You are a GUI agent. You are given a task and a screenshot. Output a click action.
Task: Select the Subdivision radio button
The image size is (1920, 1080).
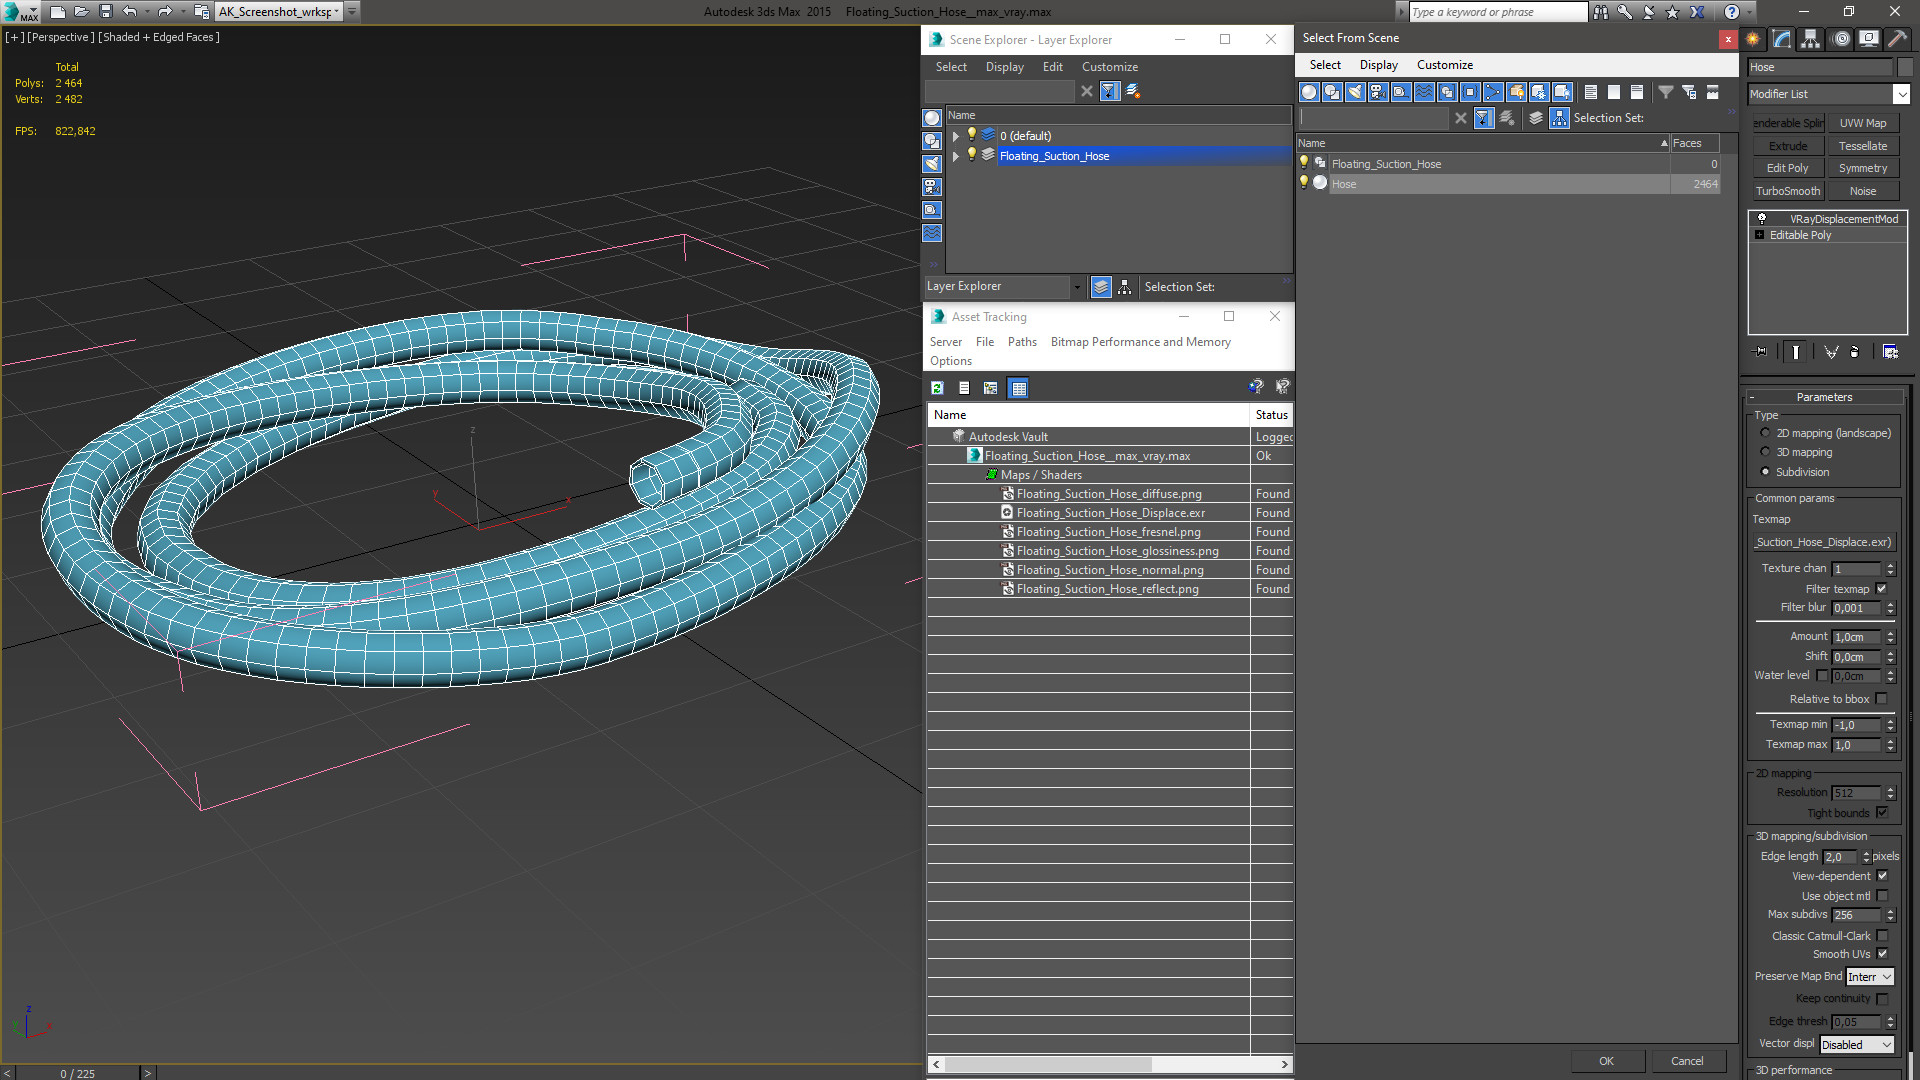tap(1765, 472)
